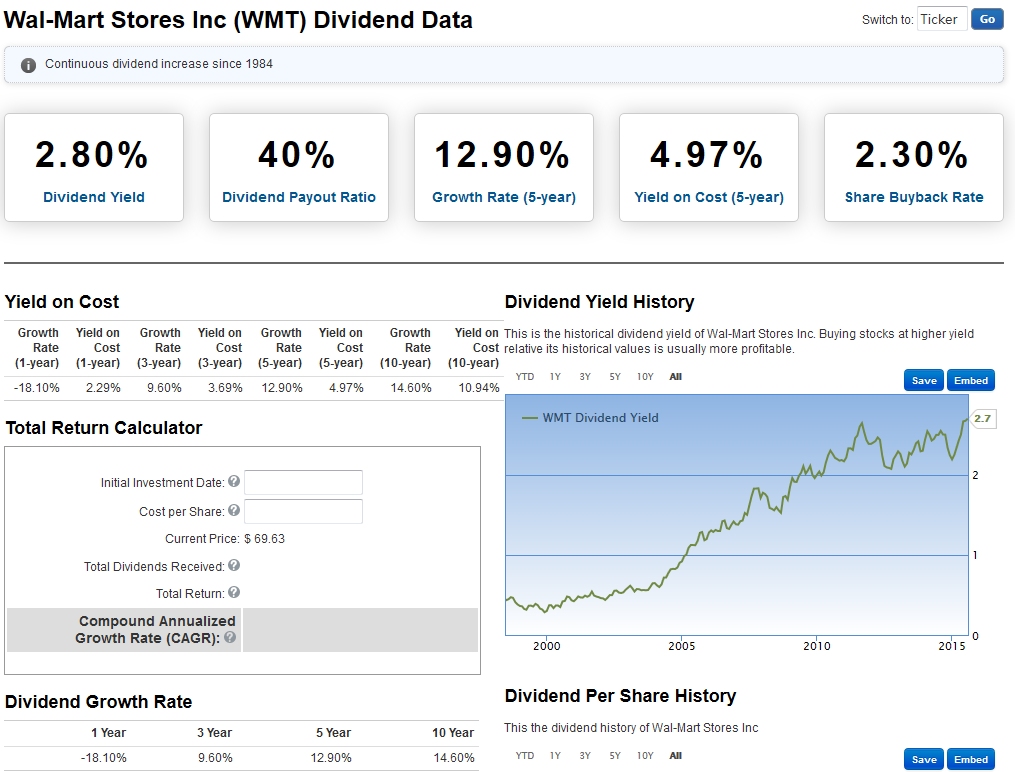The height and width of the screenshot is (772, 1015).
Task: Select YTD range on Dividend Per Share History
Action: tap(525, 756)
